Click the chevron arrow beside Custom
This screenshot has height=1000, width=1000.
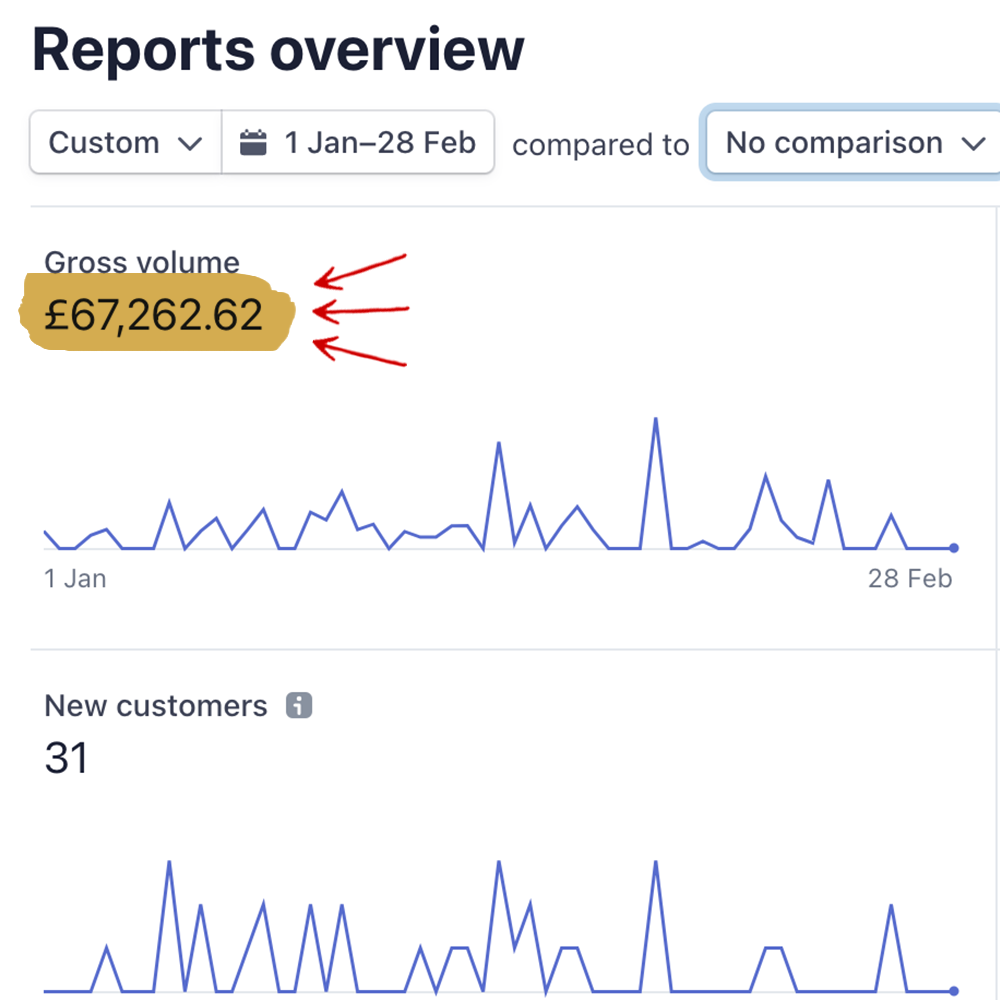coord(190,144)
